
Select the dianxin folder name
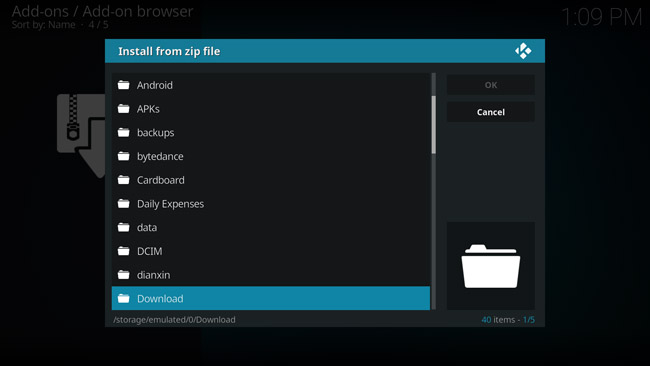tap(153, 275)
